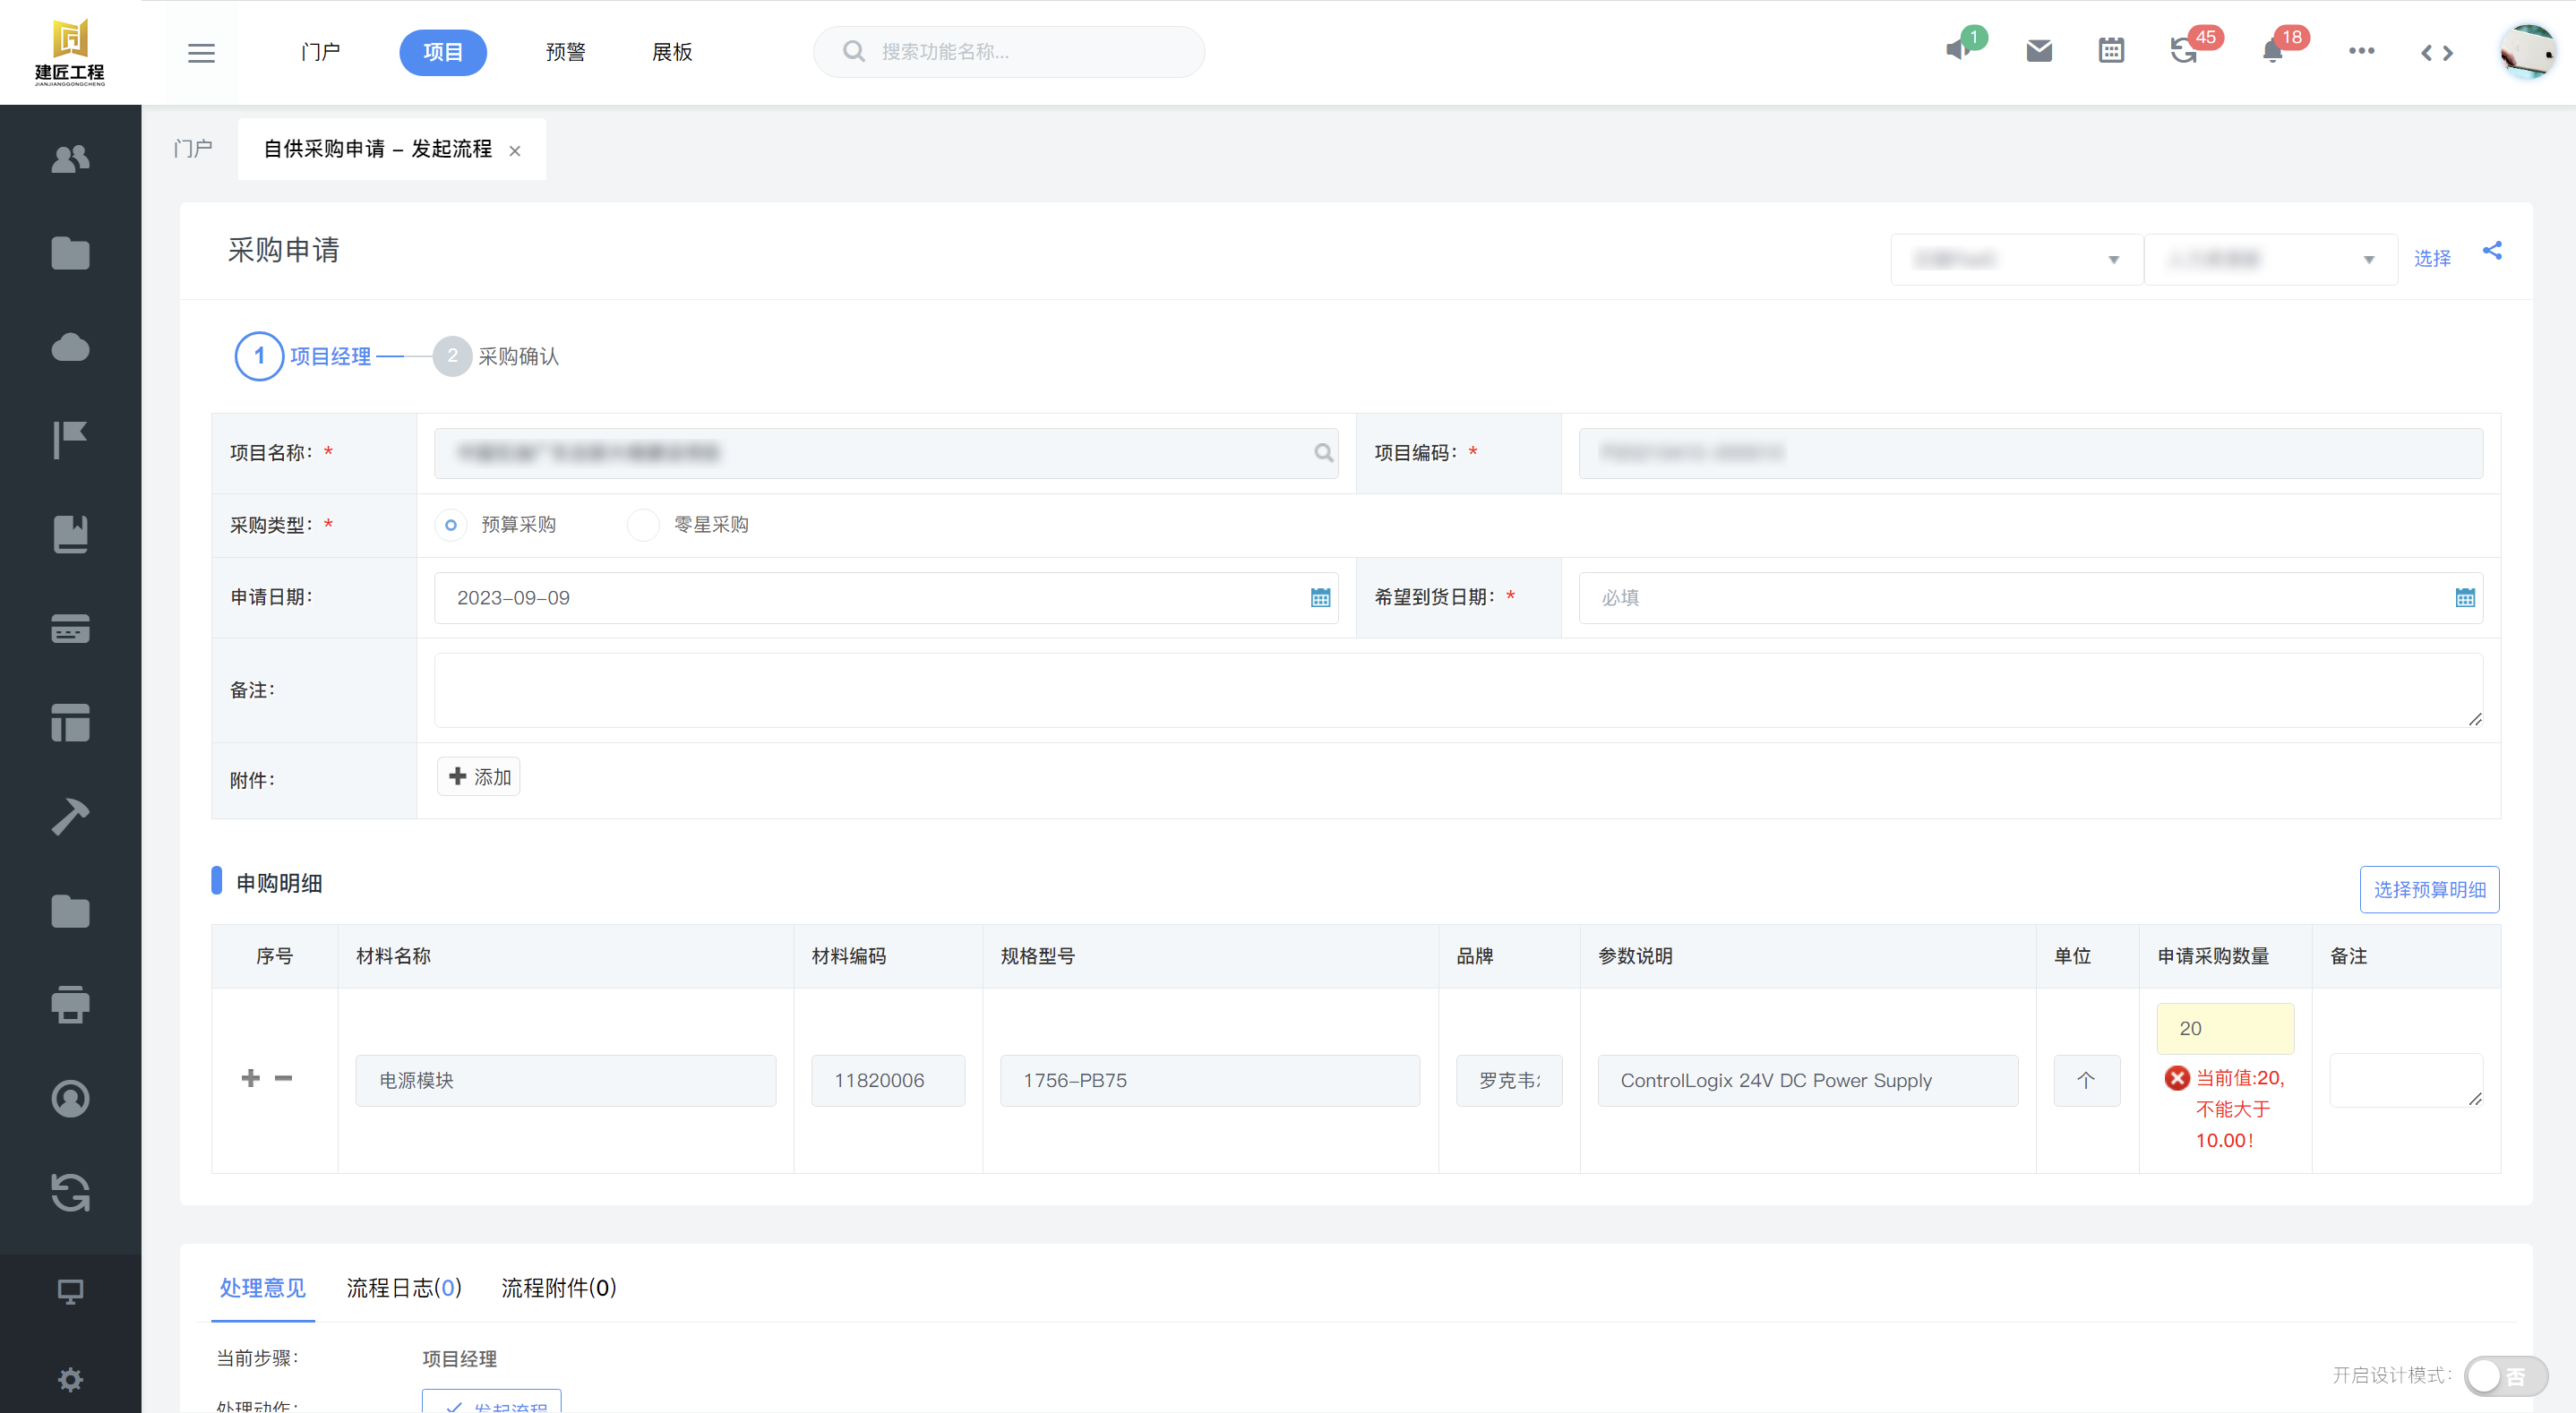
Task: Open the 预警 top menu item
Action: tap(565, 52)
